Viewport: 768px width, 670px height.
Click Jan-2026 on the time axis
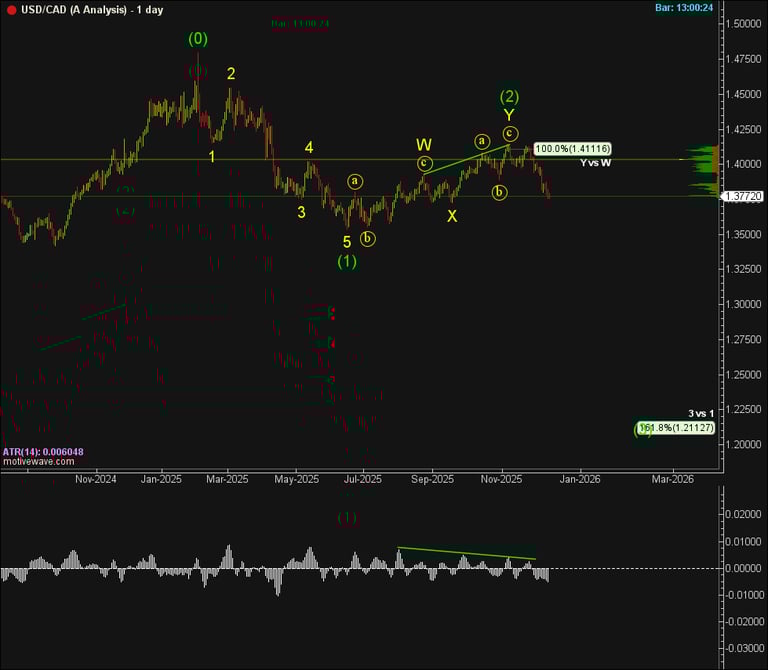click(580, 479)
